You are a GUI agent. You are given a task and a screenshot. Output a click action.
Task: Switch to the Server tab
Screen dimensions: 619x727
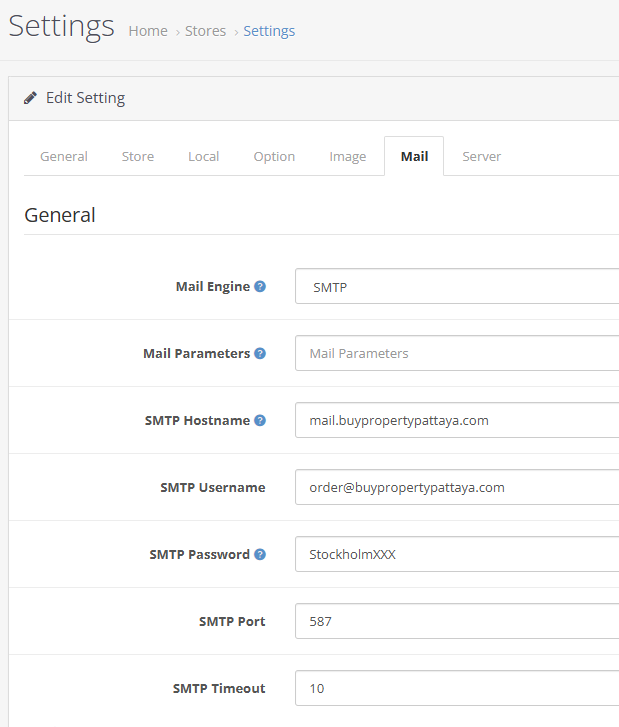click(x=482, y=156)
